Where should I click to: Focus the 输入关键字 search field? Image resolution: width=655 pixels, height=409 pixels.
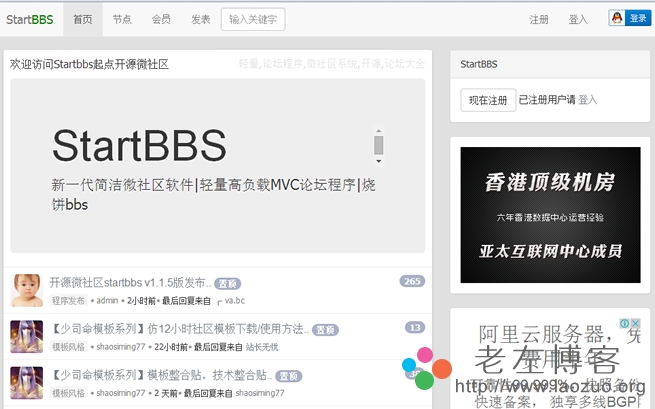tap(252, 19)
